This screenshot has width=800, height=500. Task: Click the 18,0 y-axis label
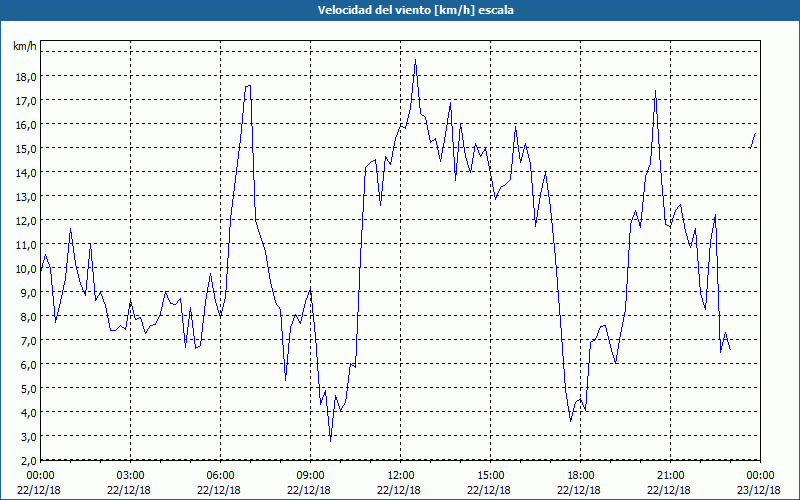pos(26,77)
